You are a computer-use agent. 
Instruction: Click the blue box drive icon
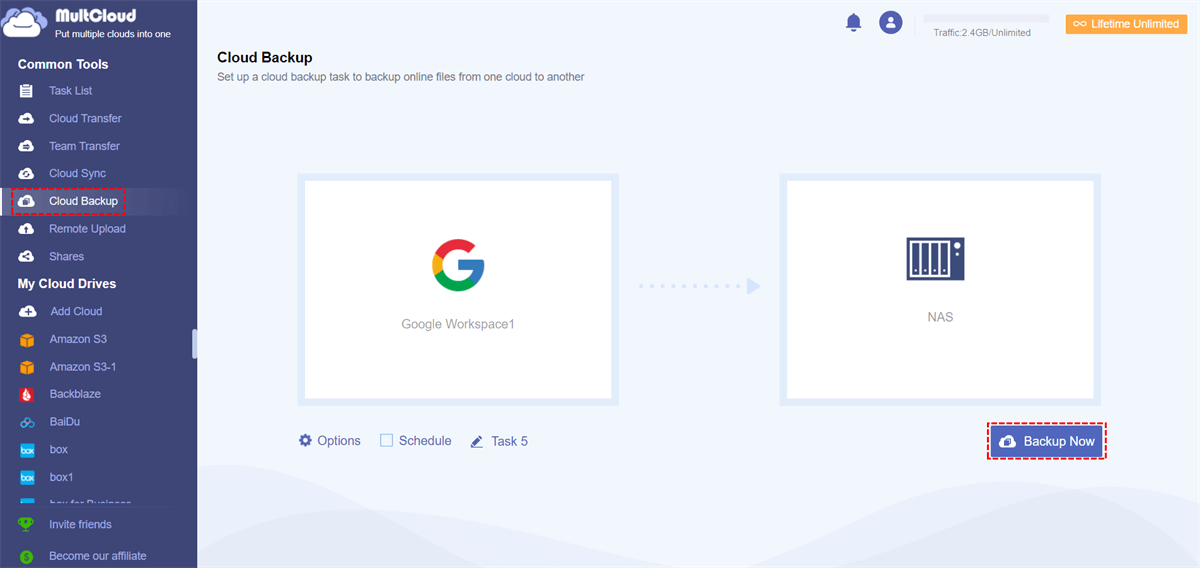[x=27, y=450]
